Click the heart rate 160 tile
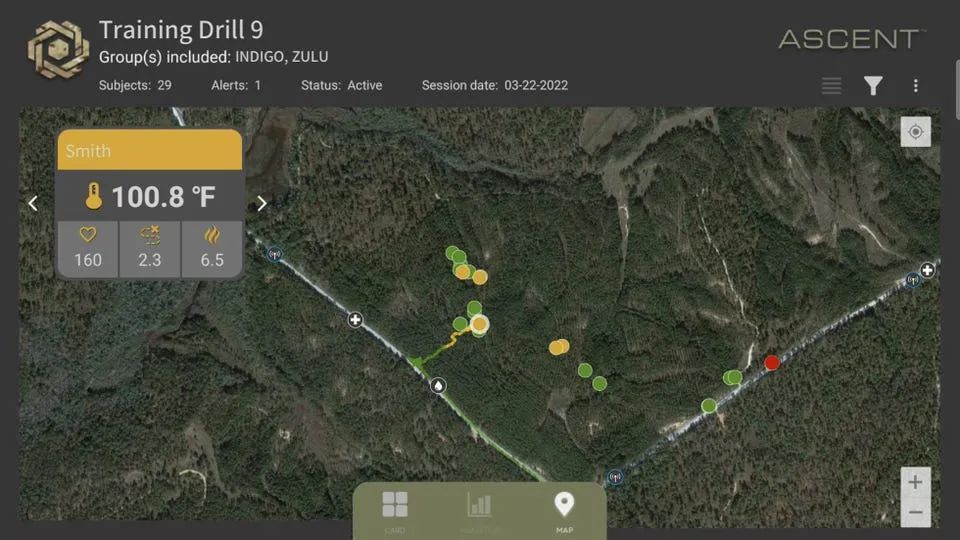The height and width of the screenshot is (540, 960). tap(88, 249)
